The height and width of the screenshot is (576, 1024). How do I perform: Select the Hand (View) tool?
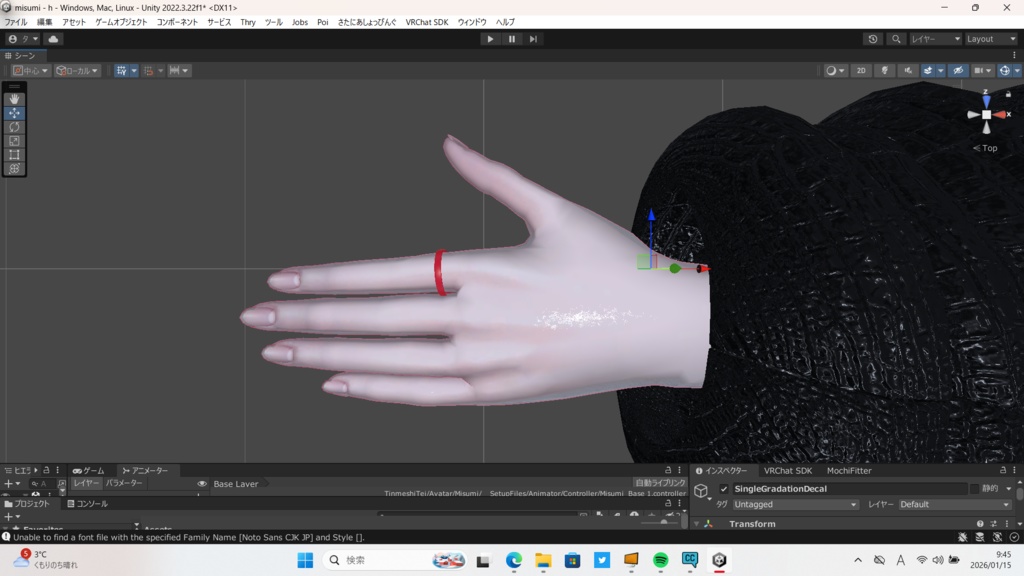[x=14, y=99]
